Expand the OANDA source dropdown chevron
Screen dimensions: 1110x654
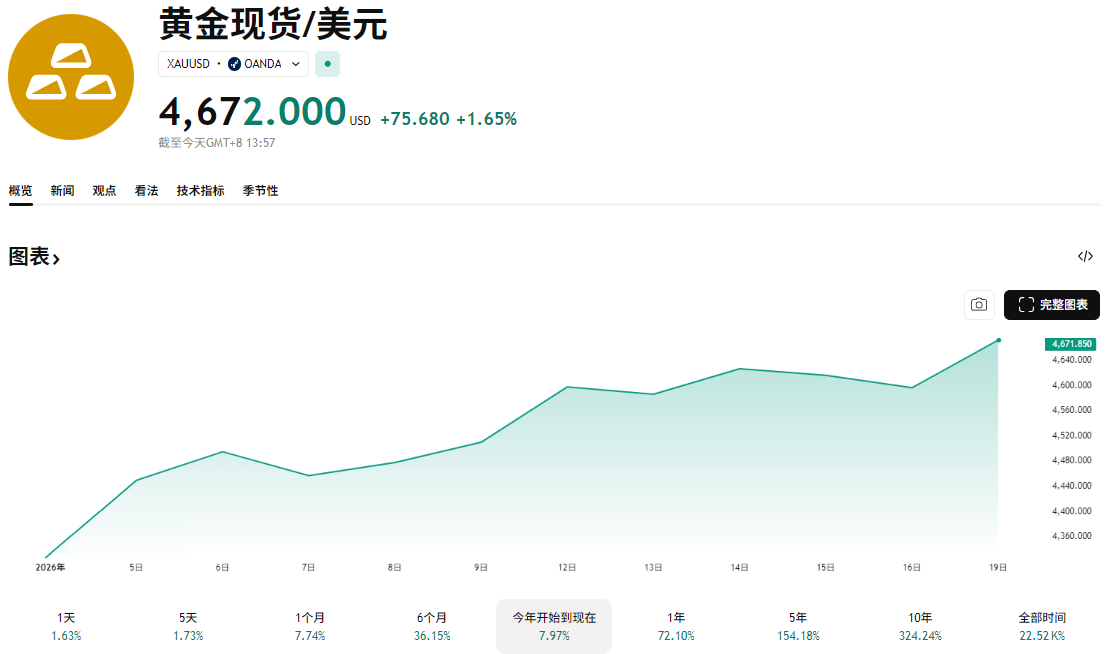[x=297, y=63]
